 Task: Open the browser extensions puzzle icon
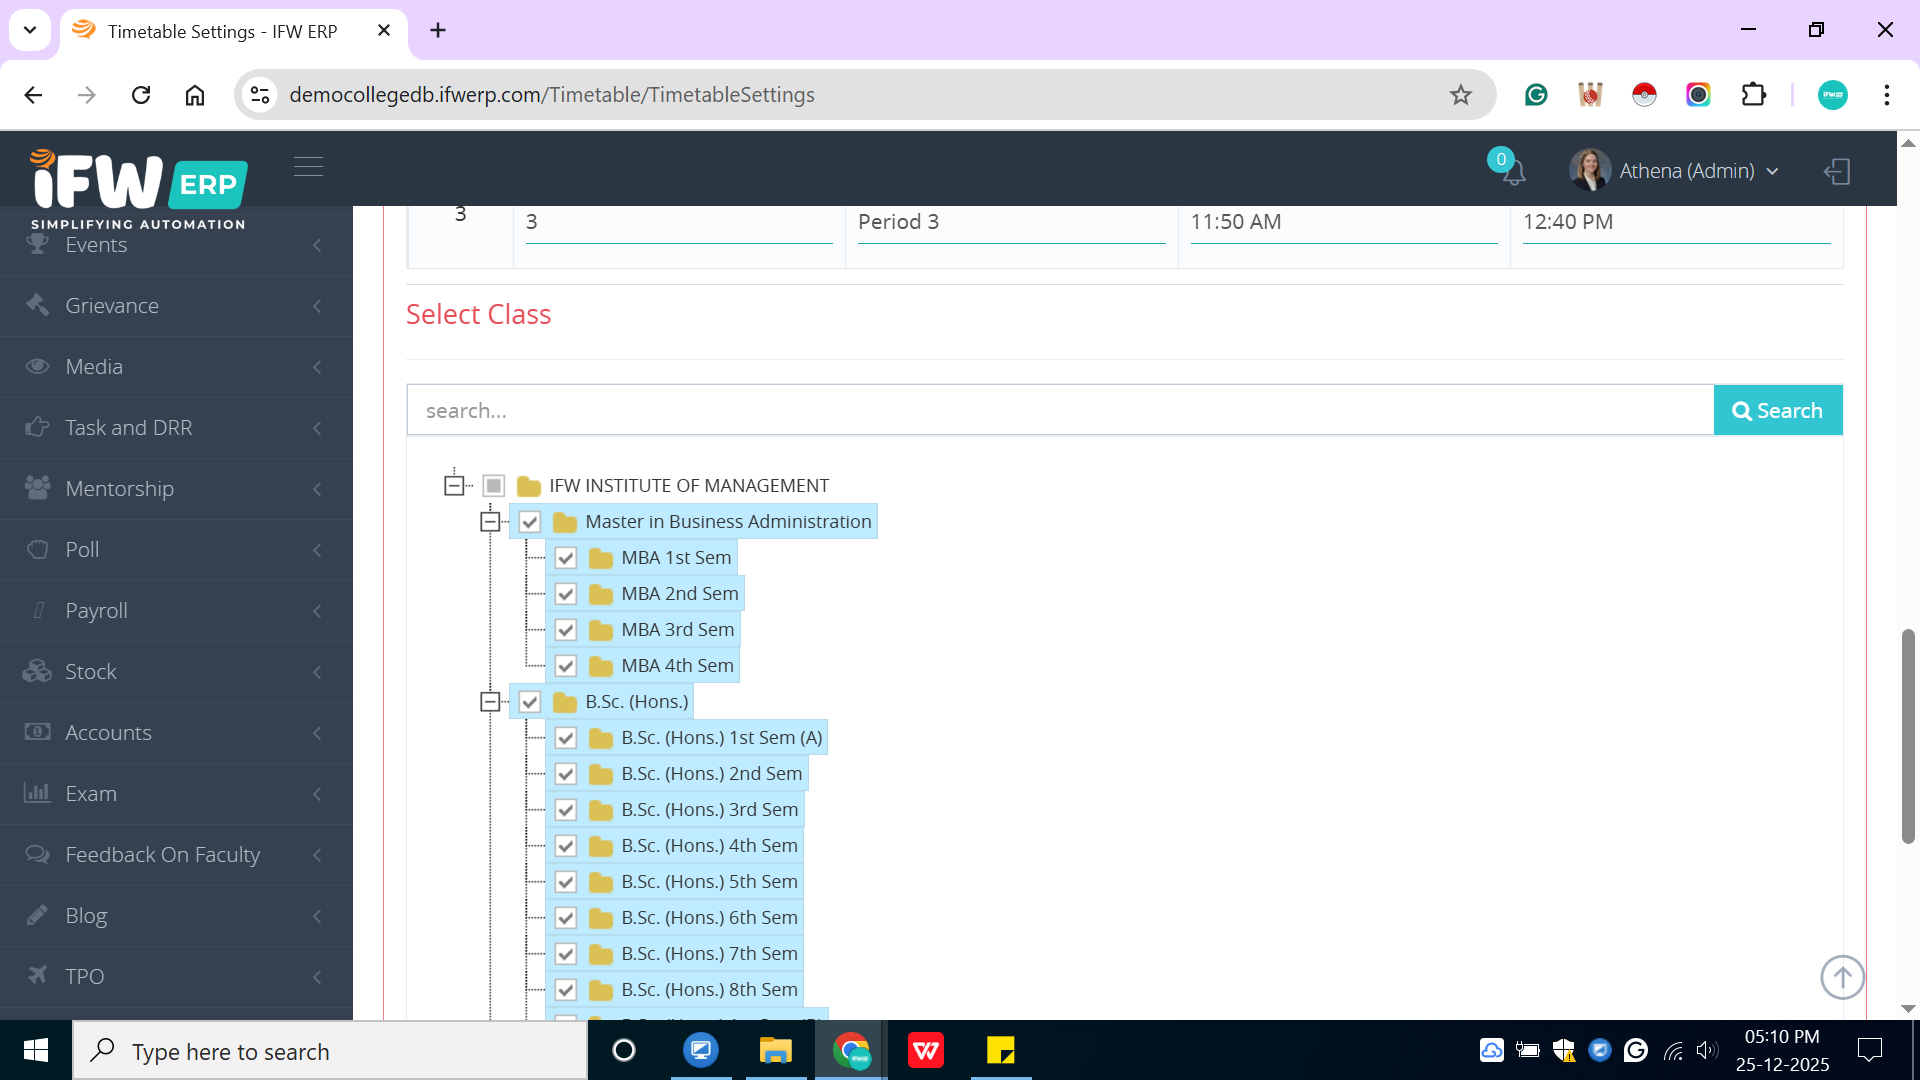[1753, 95]
